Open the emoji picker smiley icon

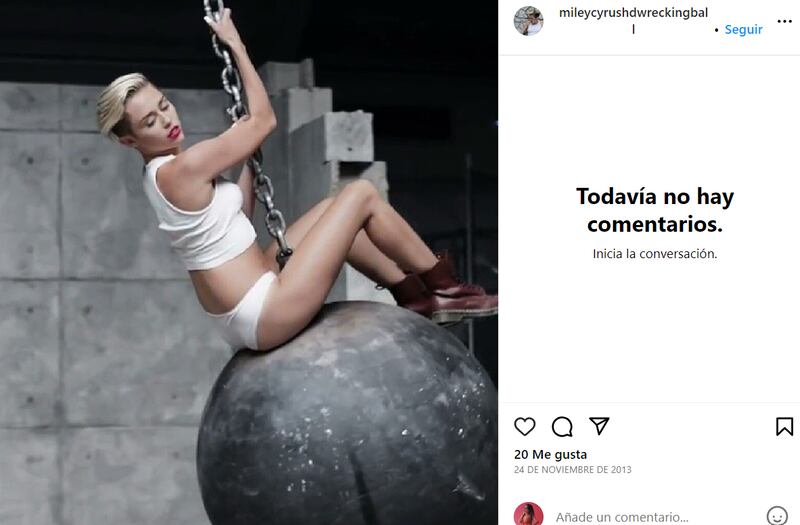pos(777,516)
